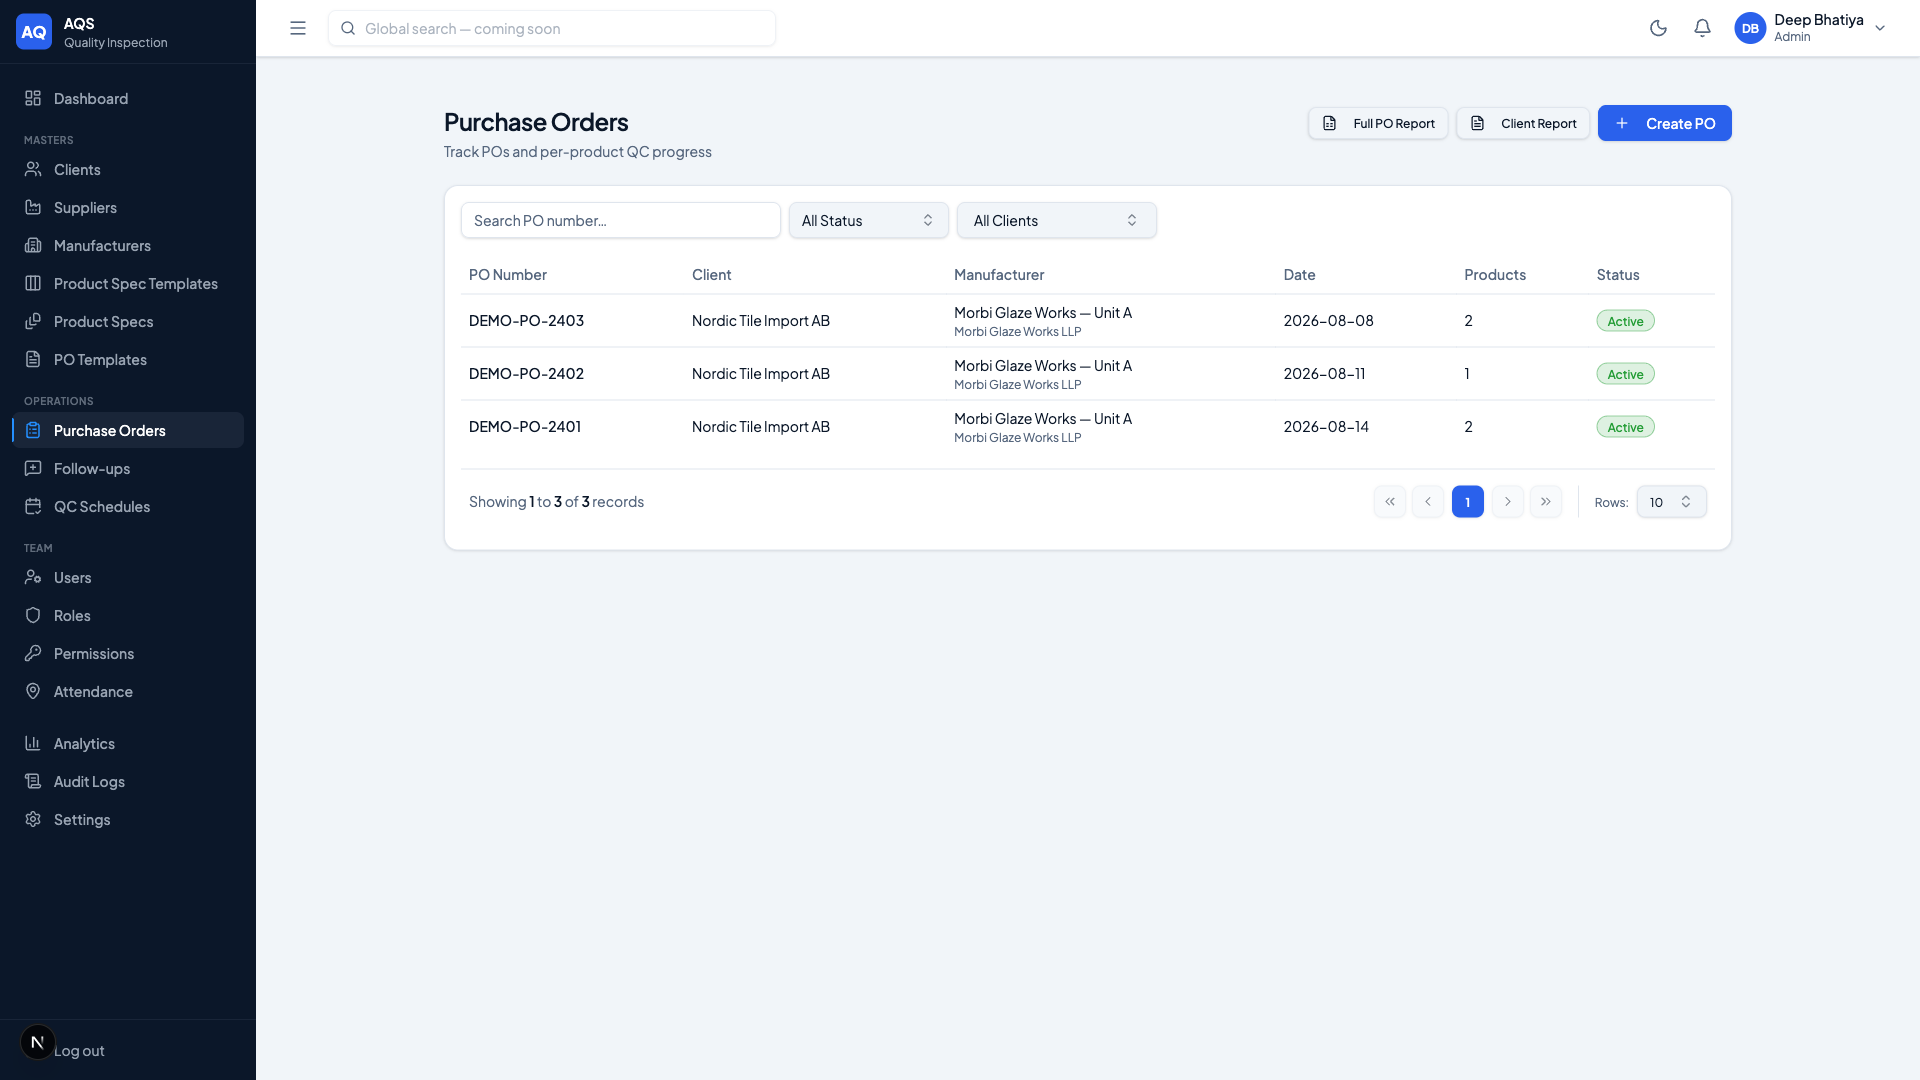The height and width of the screenshot is (1080, 1920).
Task: Toggle the sidebar hamburger menu
Action: click(298, 28)
